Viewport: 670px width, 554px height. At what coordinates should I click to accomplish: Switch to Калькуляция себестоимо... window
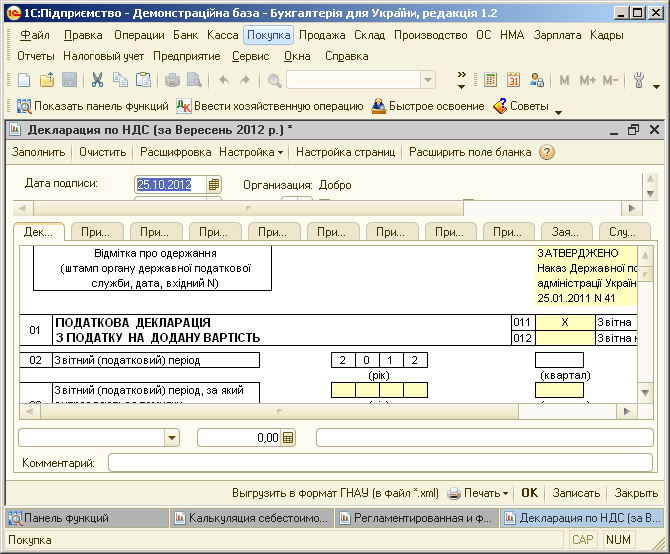click(252, 518)
